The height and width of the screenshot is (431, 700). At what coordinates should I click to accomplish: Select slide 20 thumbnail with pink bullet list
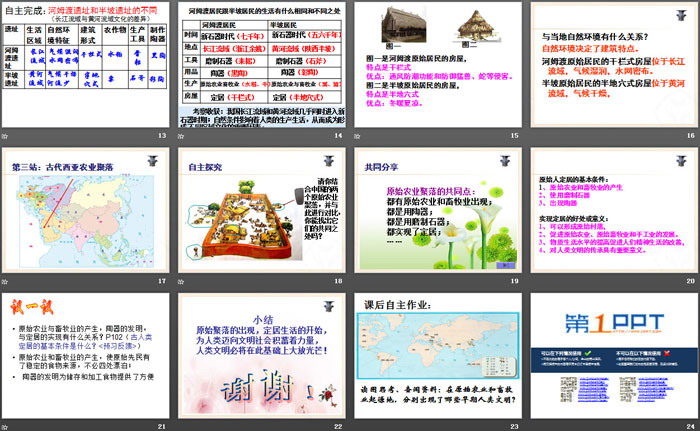pos(614,210)
